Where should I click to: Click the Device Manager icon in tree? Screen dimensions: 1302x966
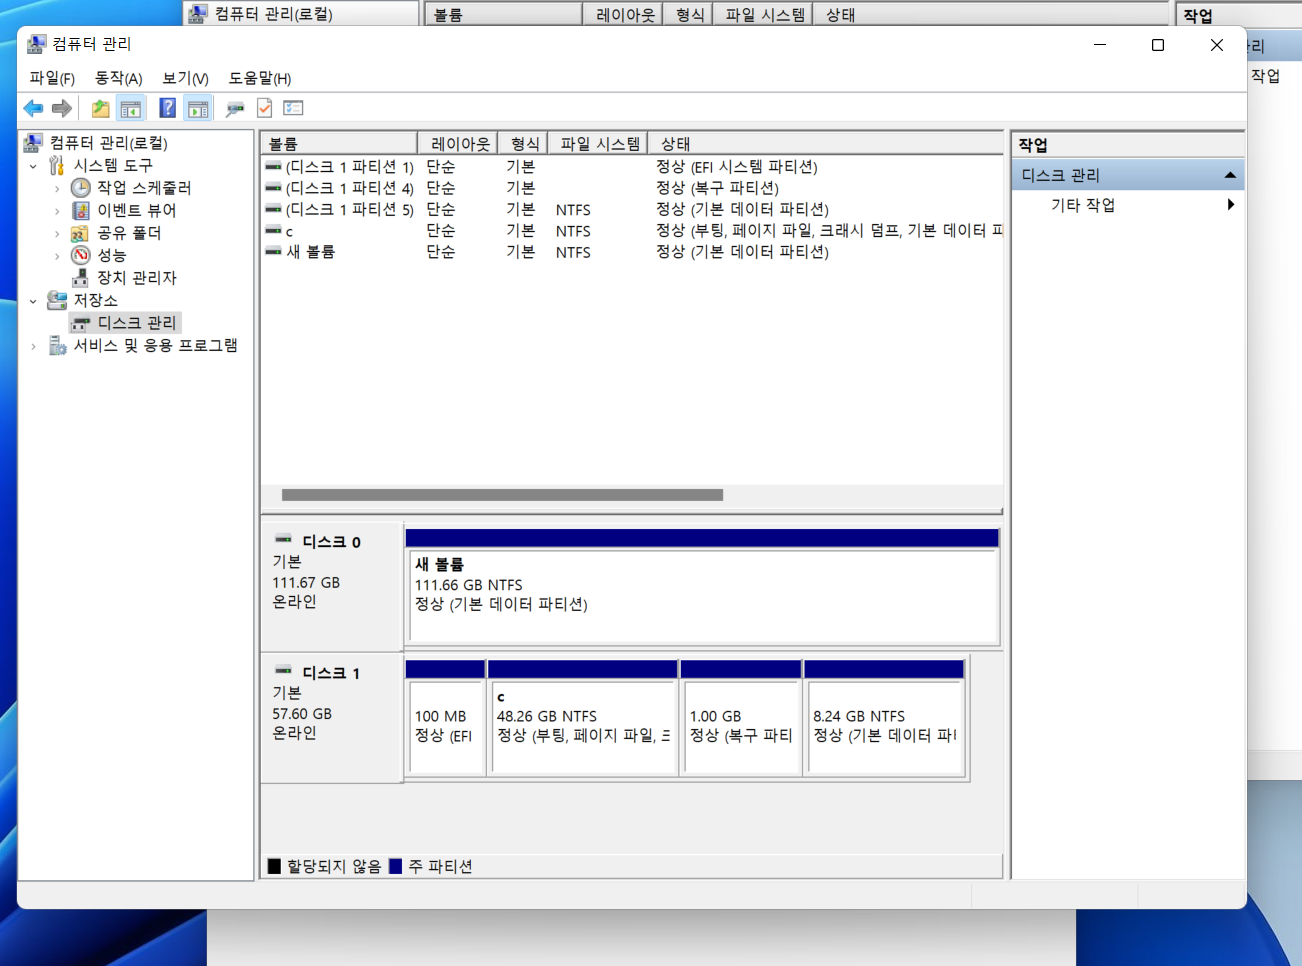(x=81, y=277)
